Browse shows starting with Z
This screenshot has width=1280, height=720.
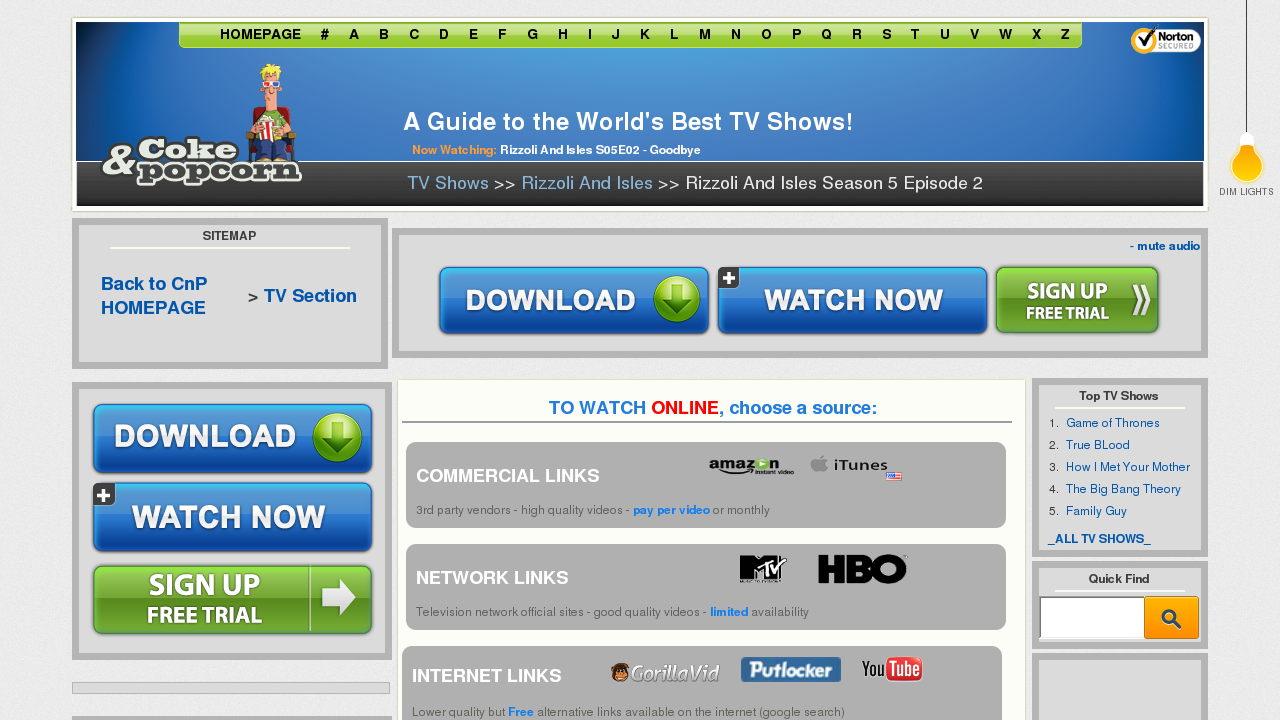(1065, 34)
